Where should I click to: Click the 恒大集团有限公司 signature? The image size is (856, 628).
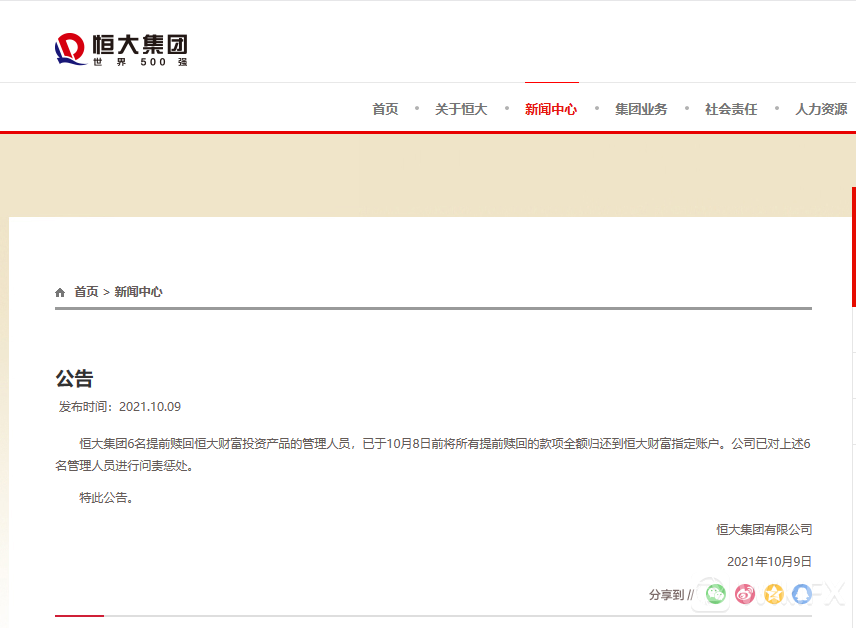764,529
